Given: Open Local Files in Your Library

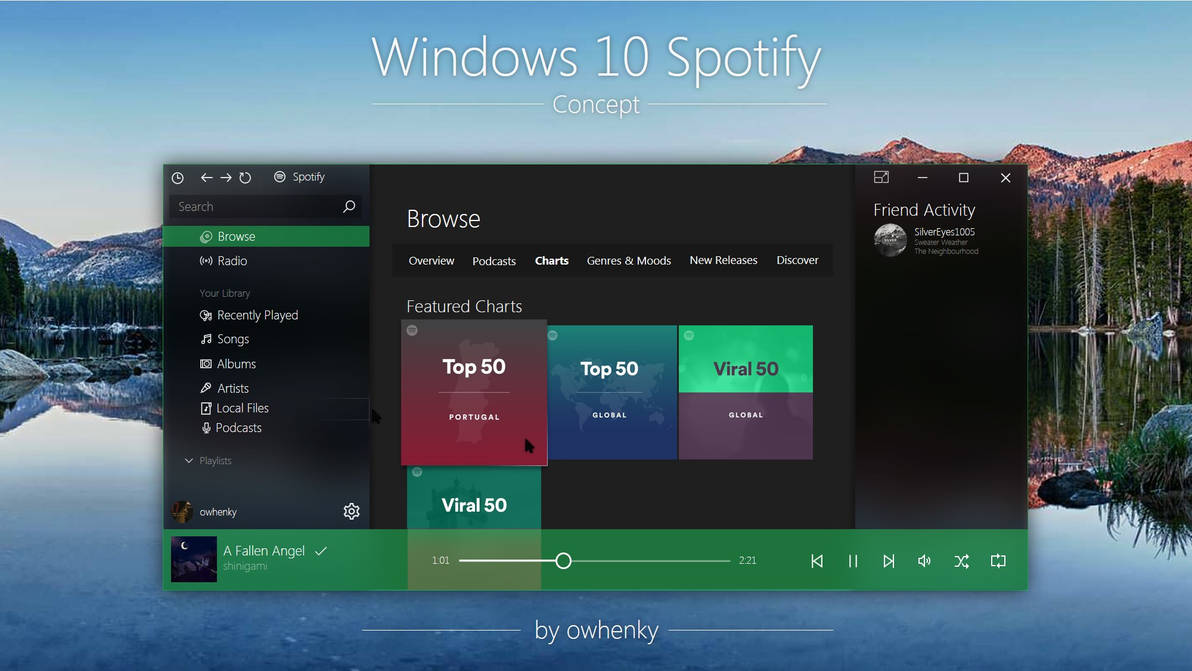Looking at the screenshot, I should [234, 408].
